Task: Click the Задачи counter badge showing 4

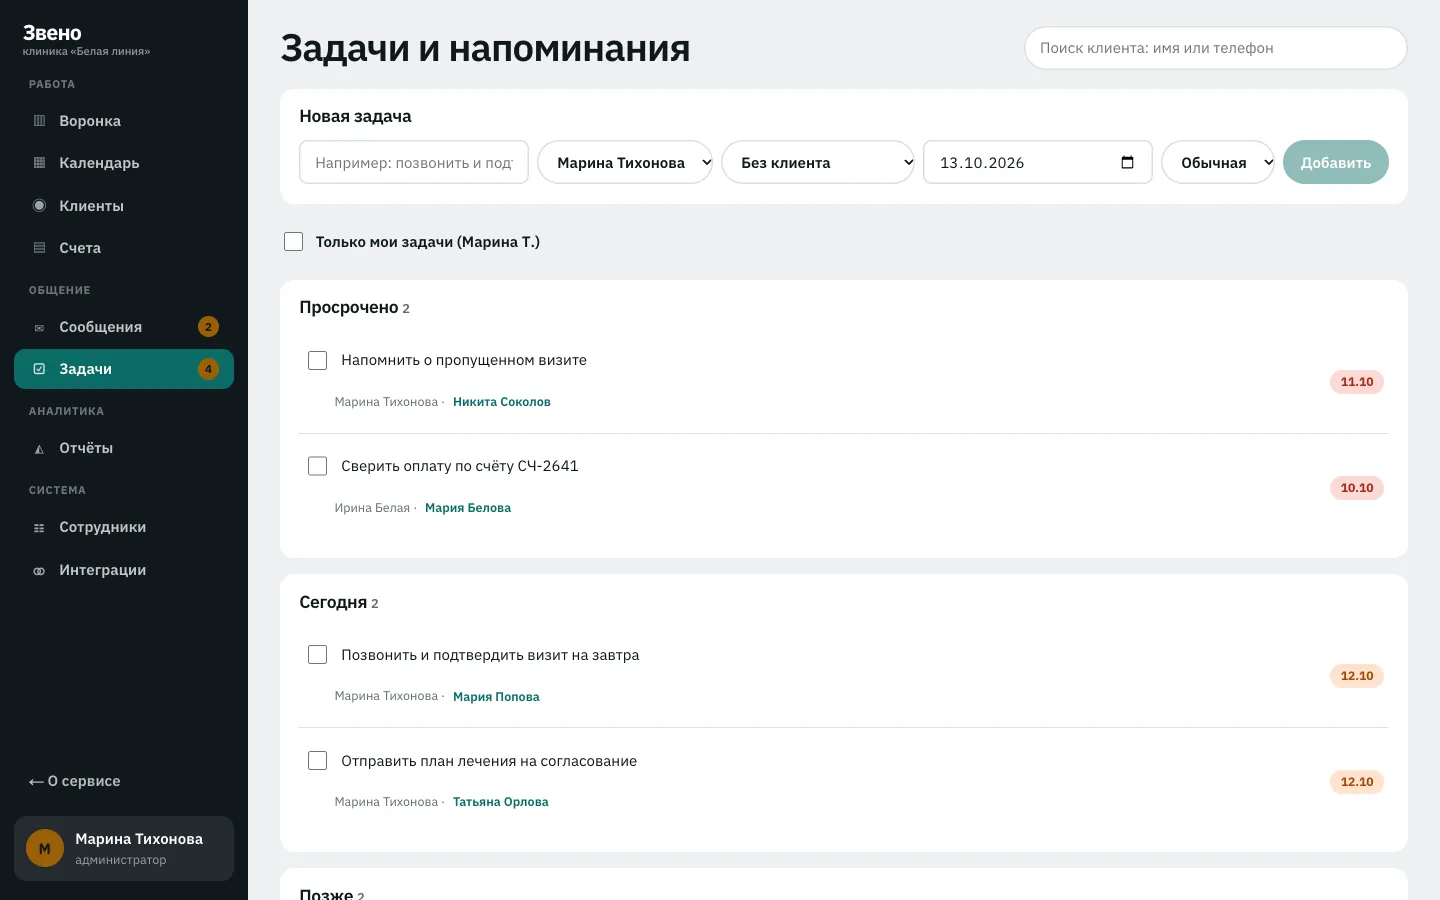Action: point(208,369)
